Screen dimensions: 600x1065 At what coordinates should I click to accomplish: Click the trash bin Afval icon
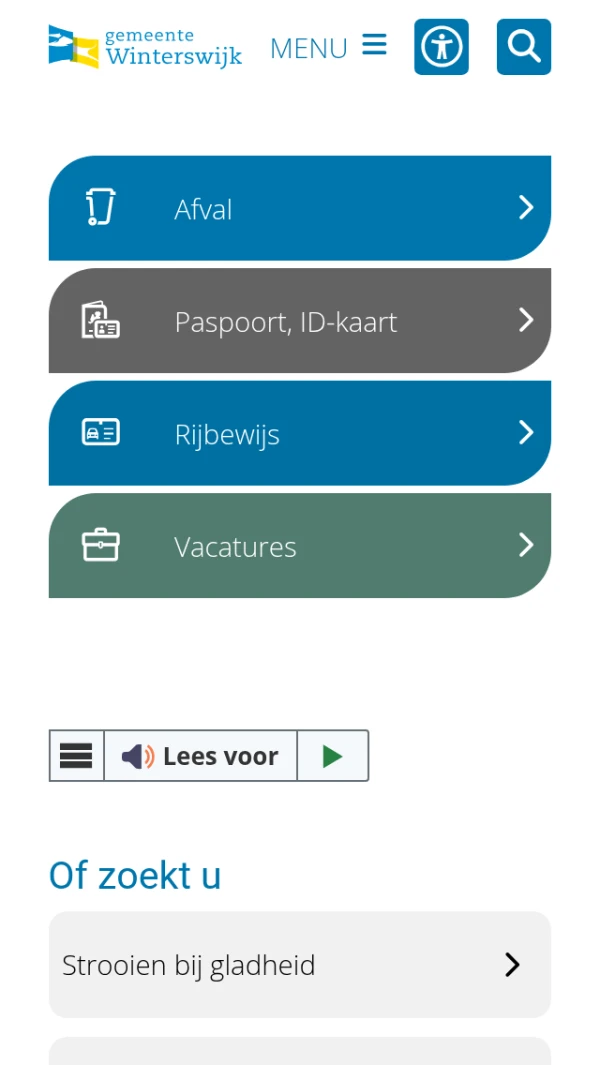[100, 208]
